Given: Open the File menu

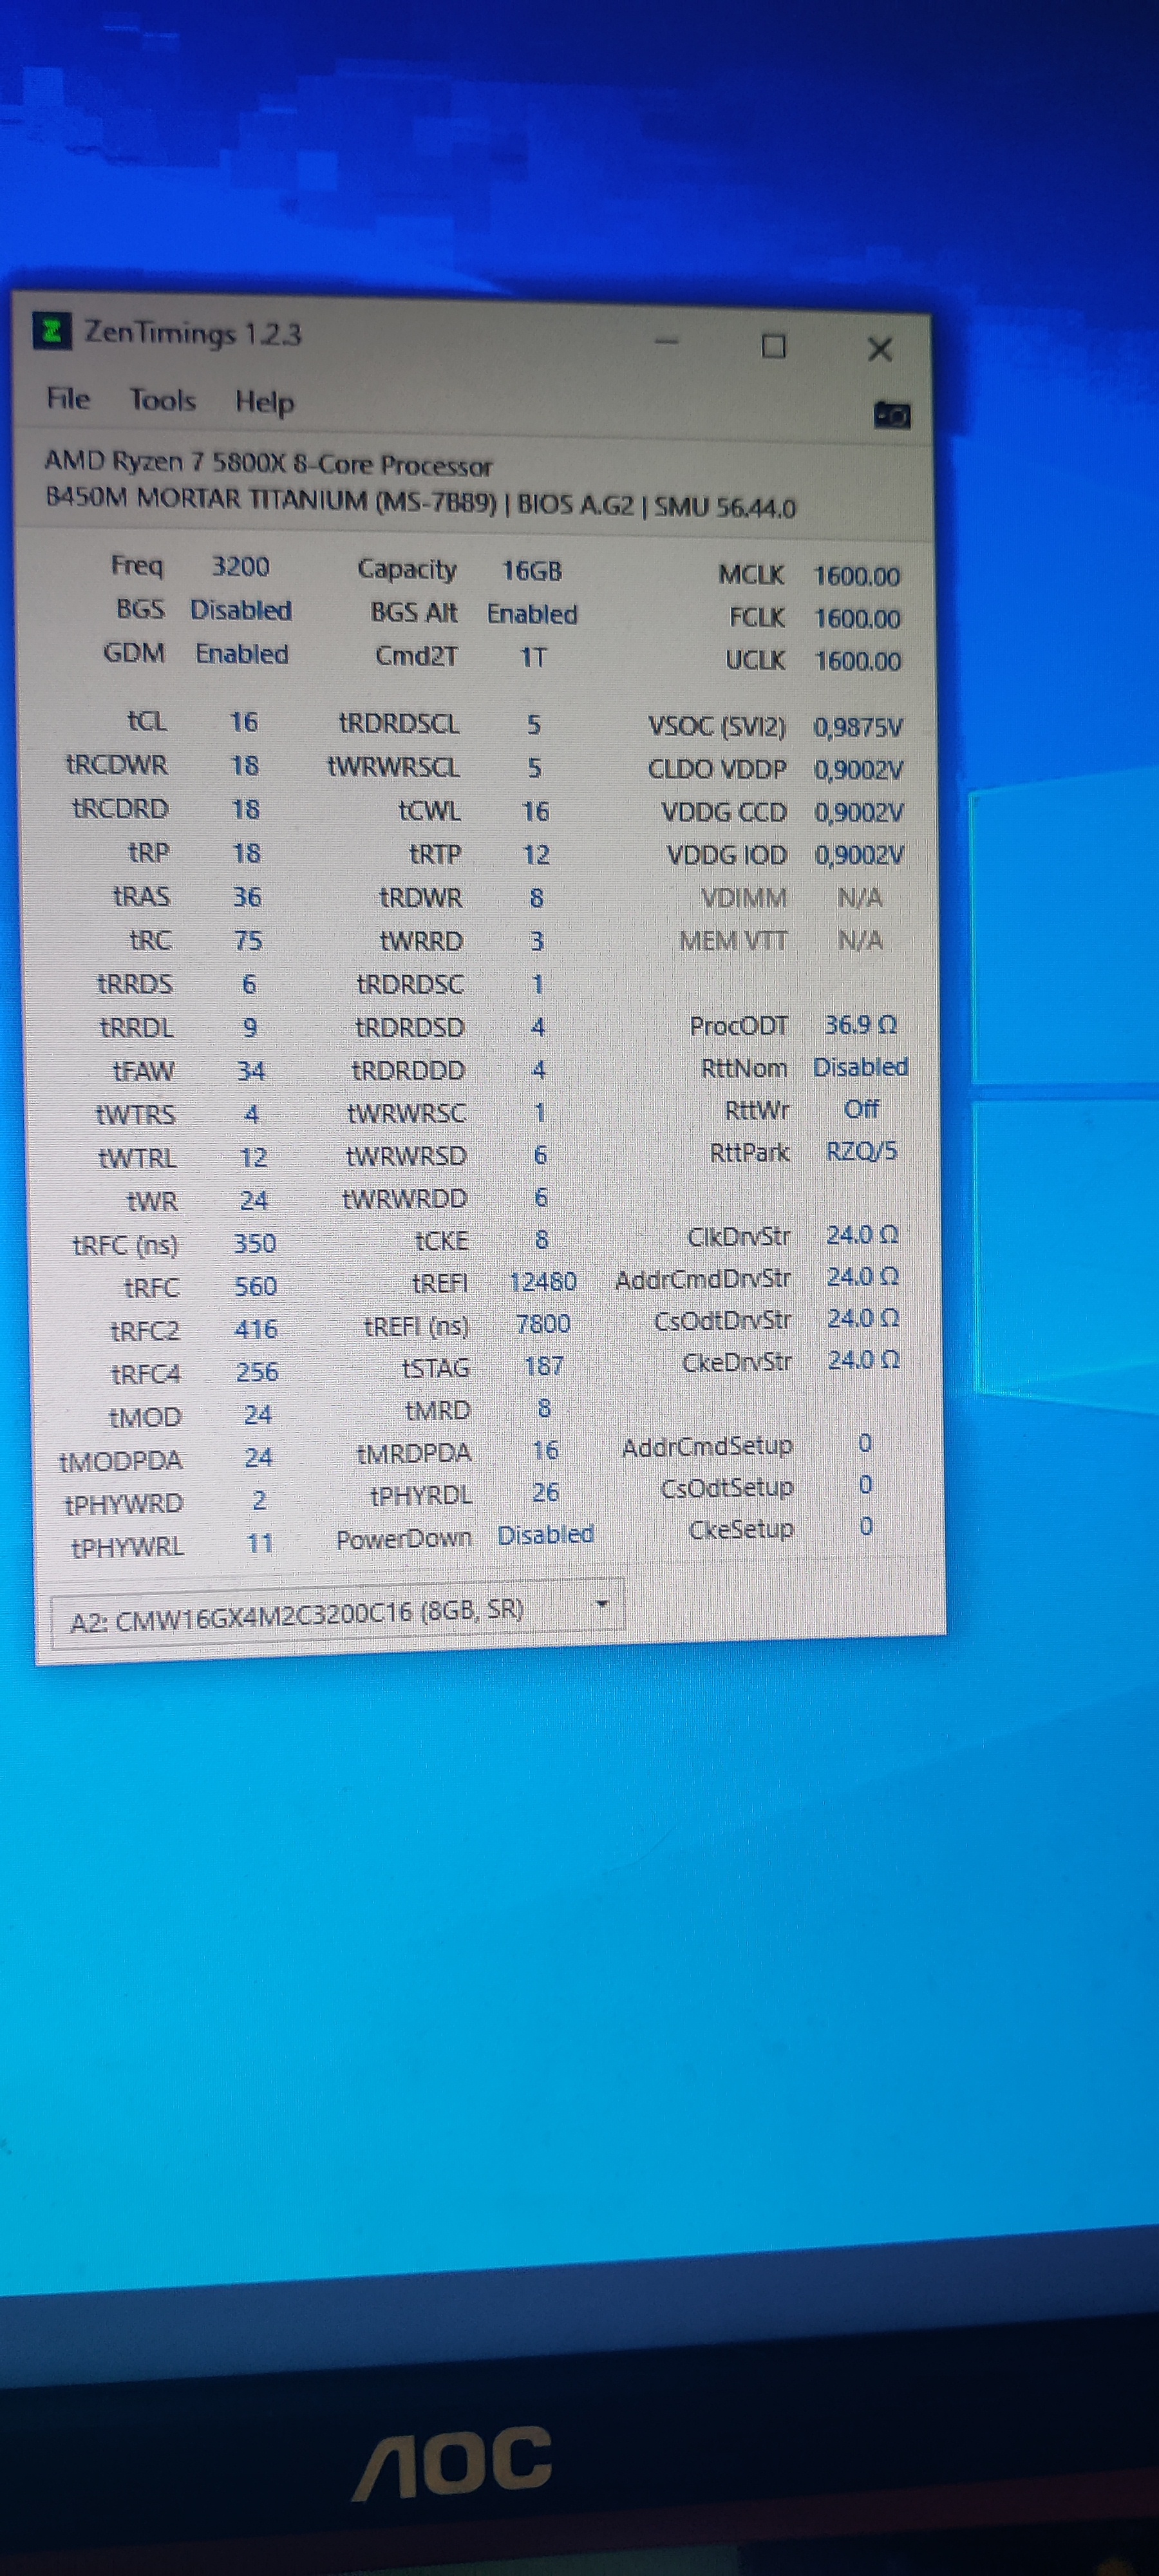Looking at the screenshot, I should [68, 398].
